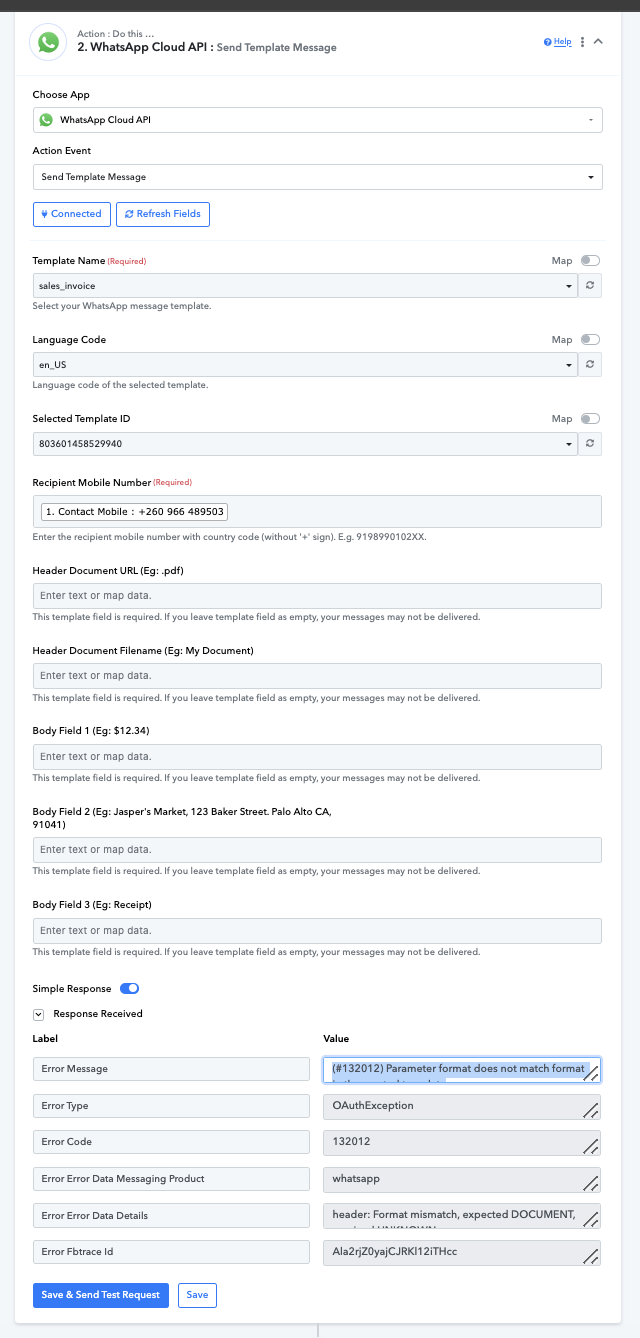Open the Template Name sales_invoice dropdown
Image resolution: width=640 pixels, height=1338 pixels.
pyautogui.click(x=305, y=286)
